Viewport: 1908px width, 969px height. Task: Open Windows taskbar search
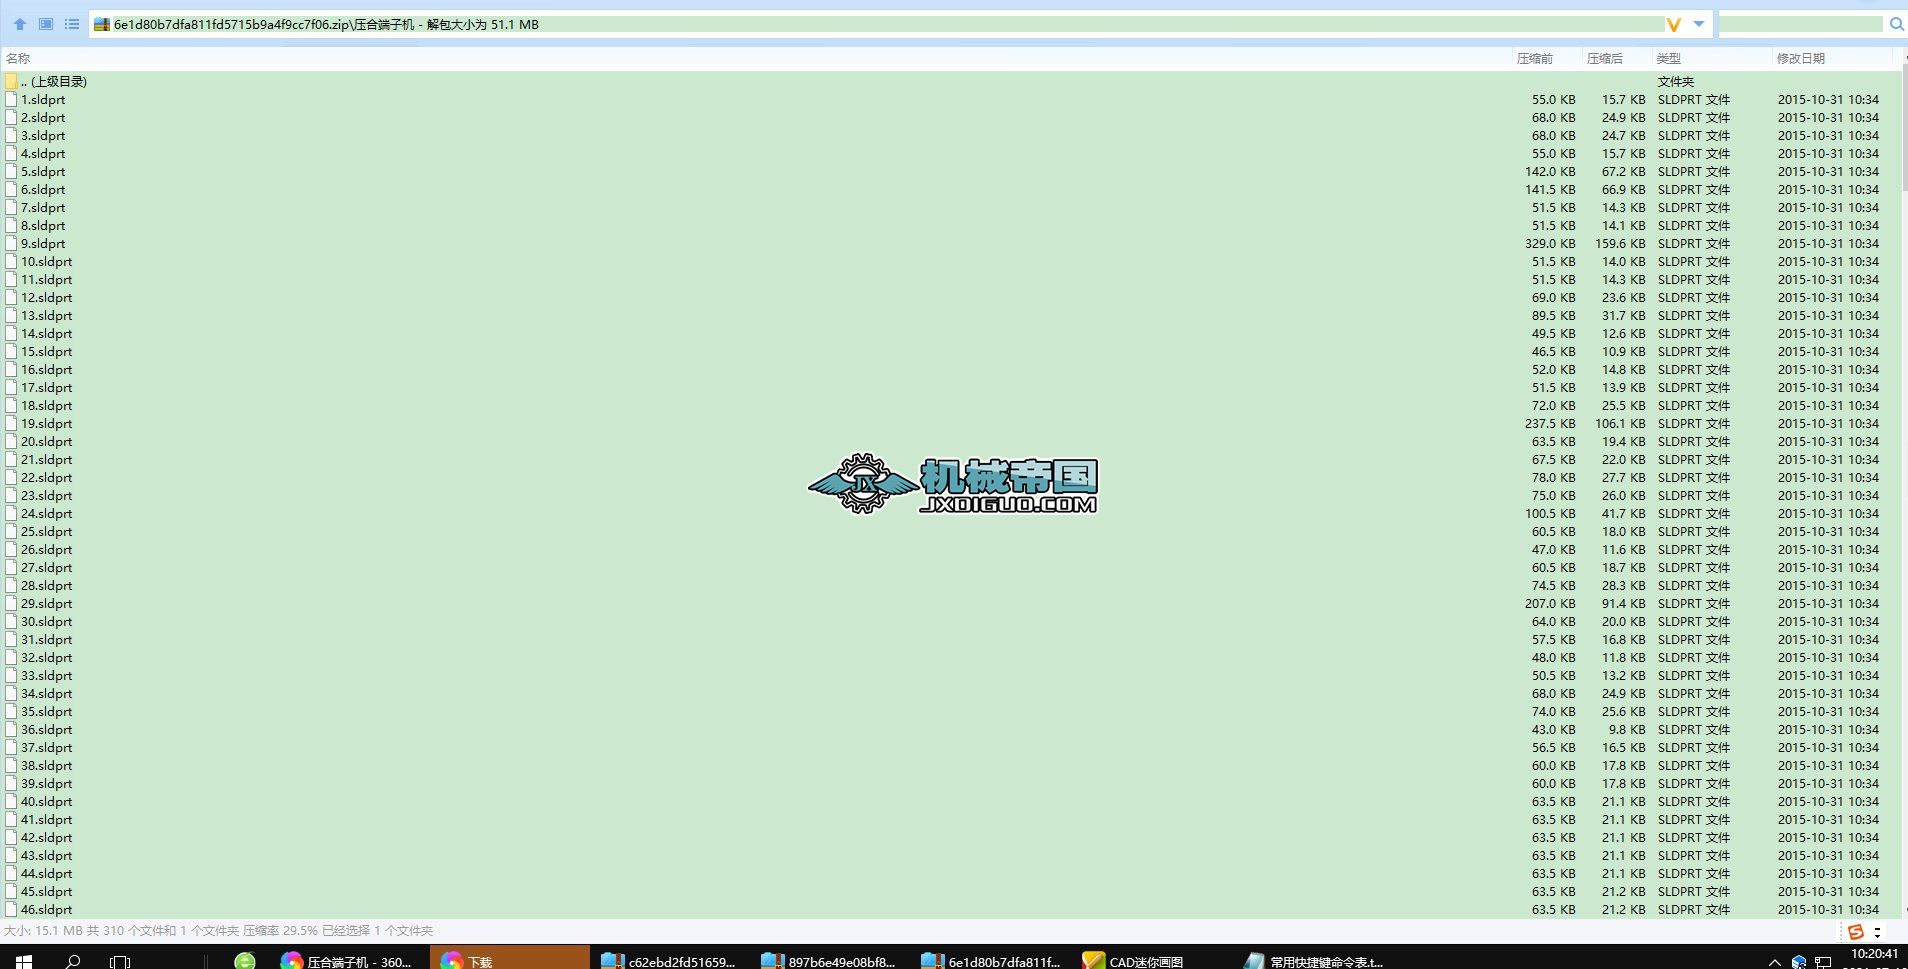[x=72, y=960]
